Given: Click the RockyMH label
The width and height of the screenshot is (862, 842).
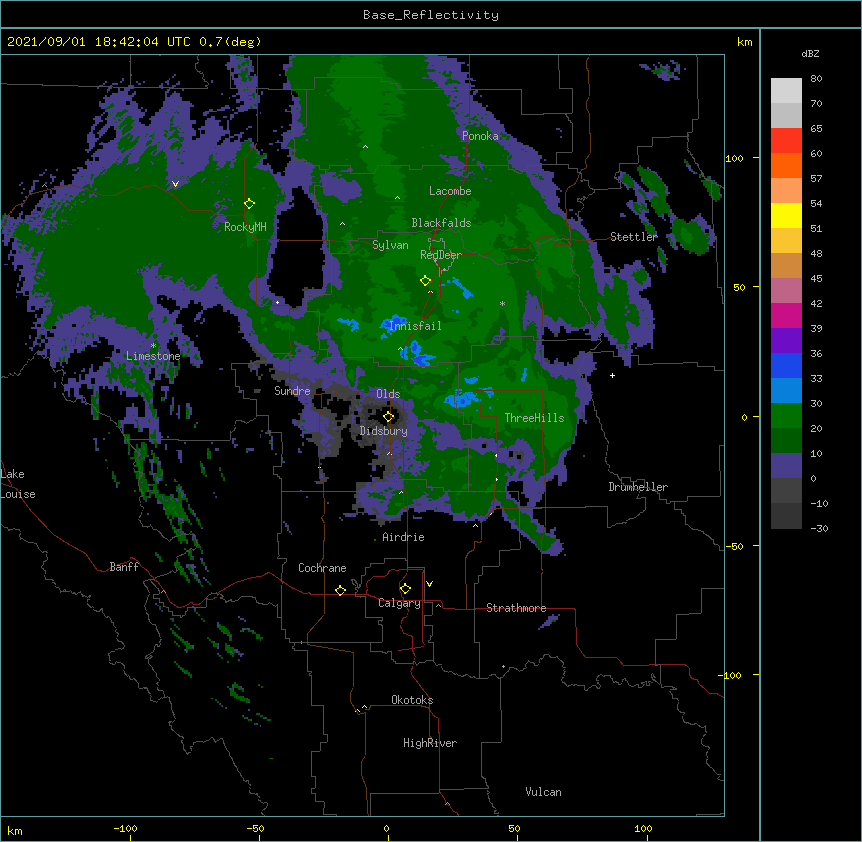Looking at the screenshot, I should pyautogui.click(x=245, y=226).
